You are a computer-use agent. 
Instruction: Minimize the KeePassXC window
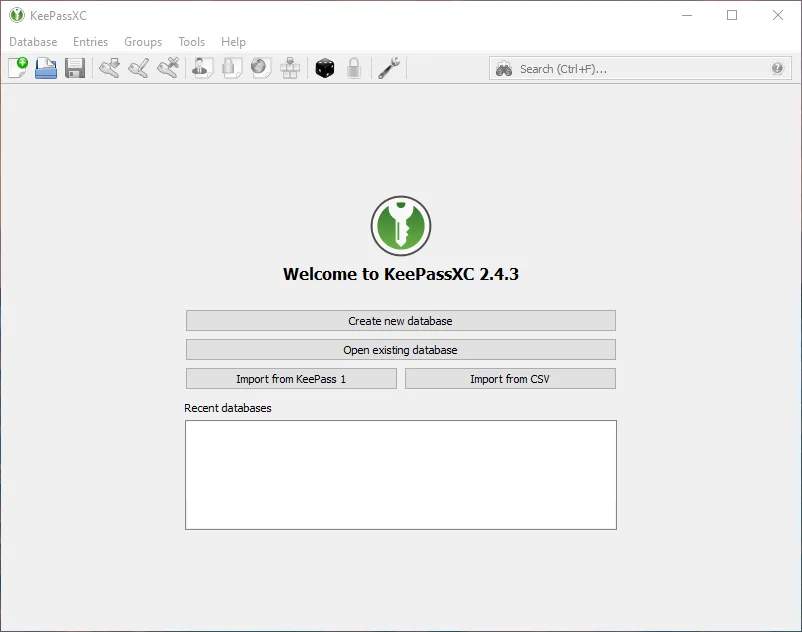point(687,15)
